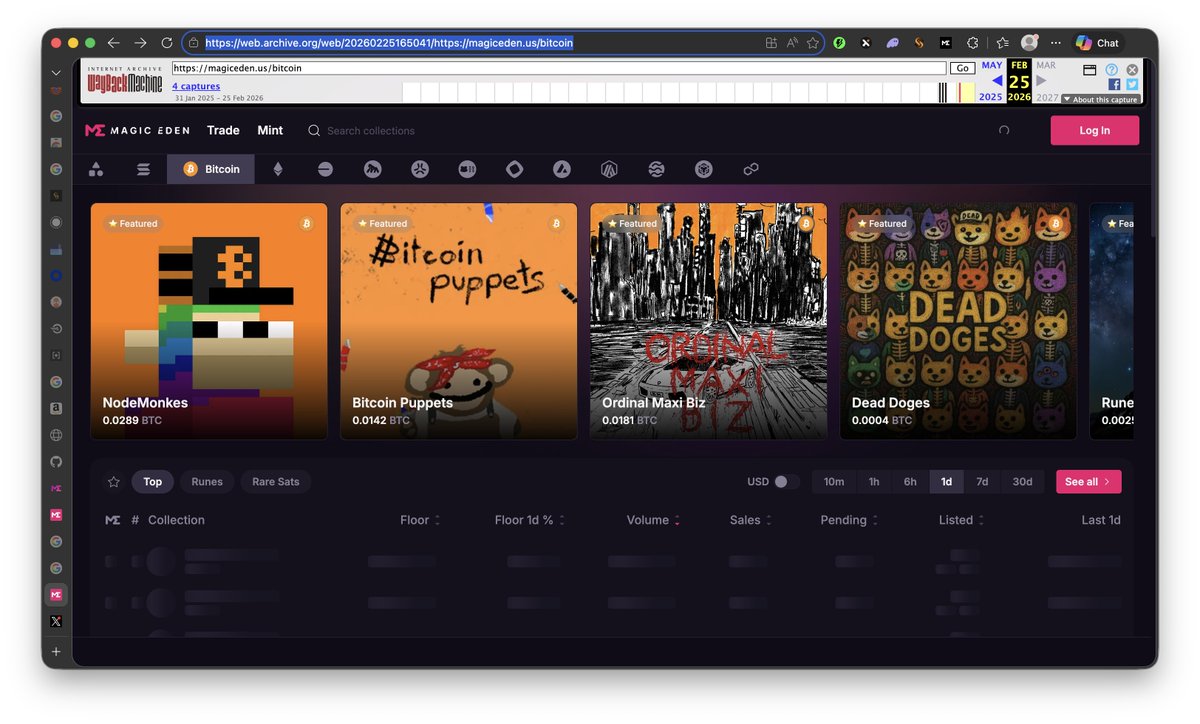This screenshot has height=724, width=1200.
Task: Select the 1h time range
Action: pos(874,482)
